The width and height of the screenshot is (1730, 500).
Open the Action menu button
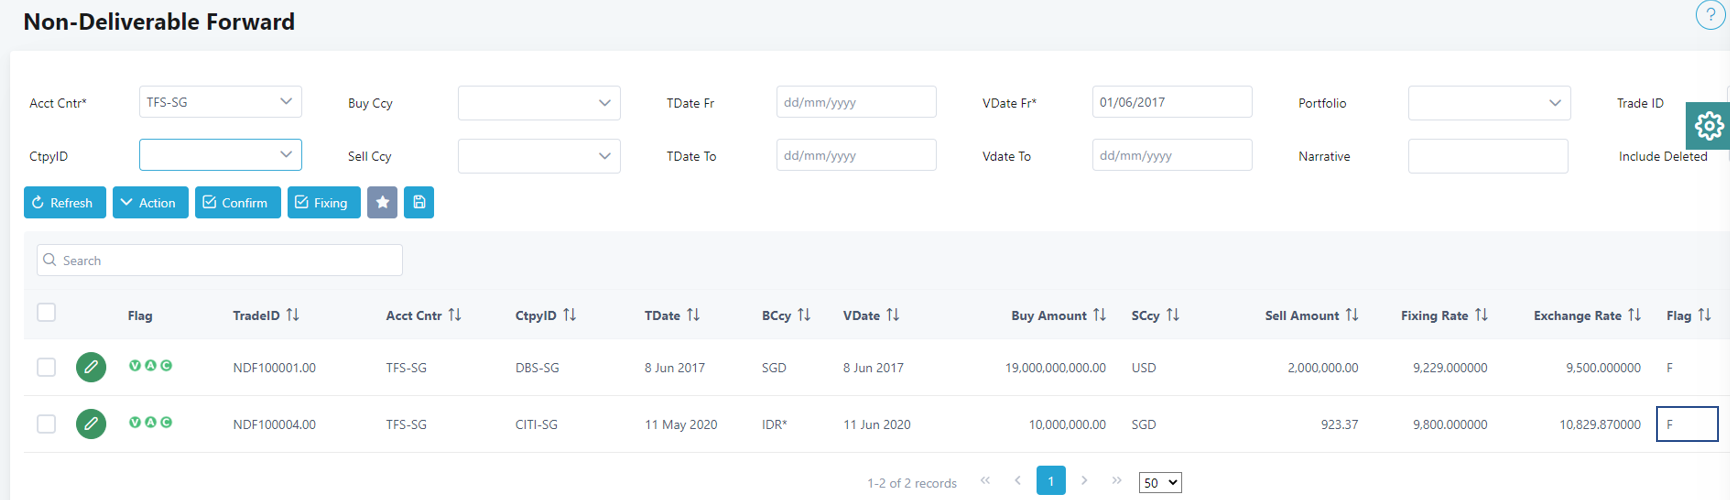point(150,203)
